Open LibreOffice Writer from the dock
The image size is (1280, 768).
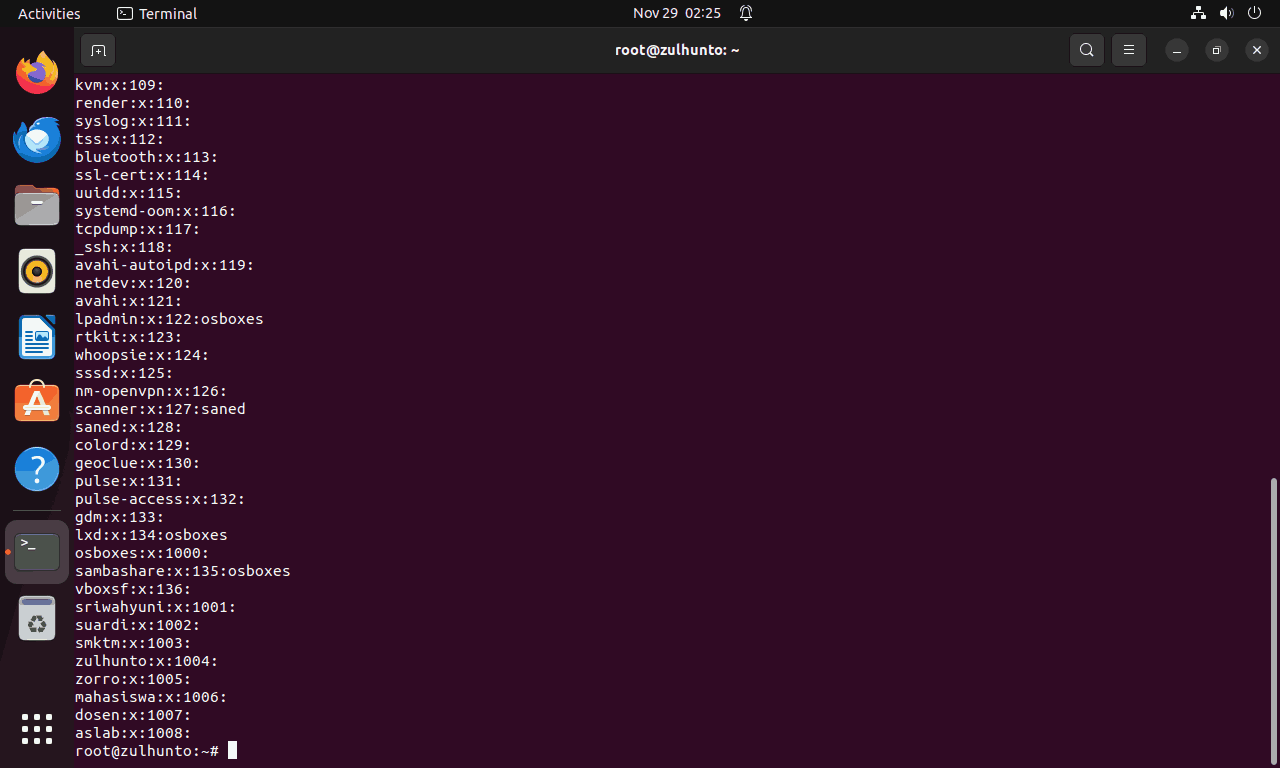37,337
